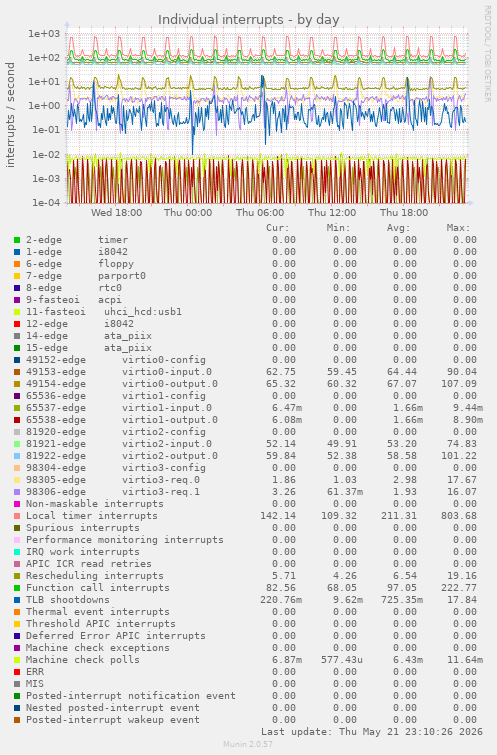The width and height of the screenshot is (497, 755).
Task: Click the Munin 2.0.57 footer text
Action: click(248, 744)
